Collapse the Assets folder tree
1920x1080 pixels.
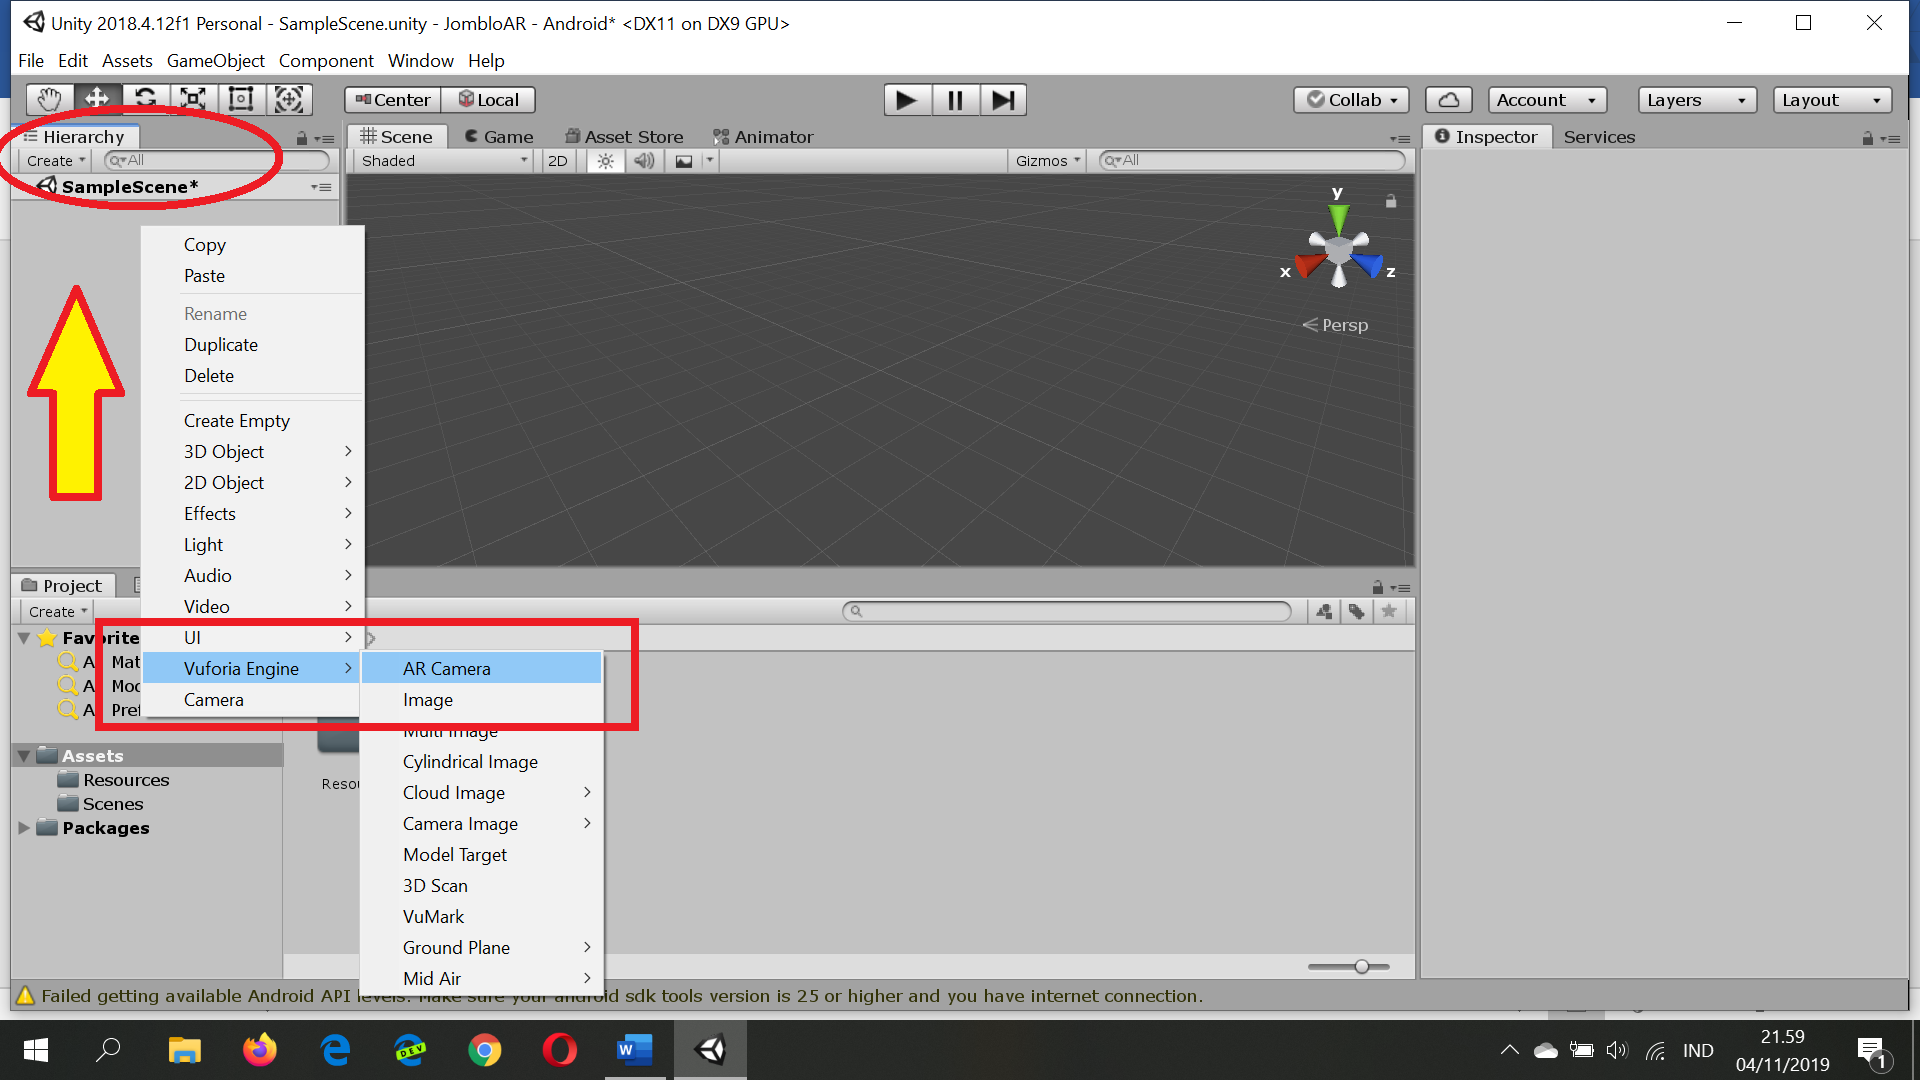point(24,756)
